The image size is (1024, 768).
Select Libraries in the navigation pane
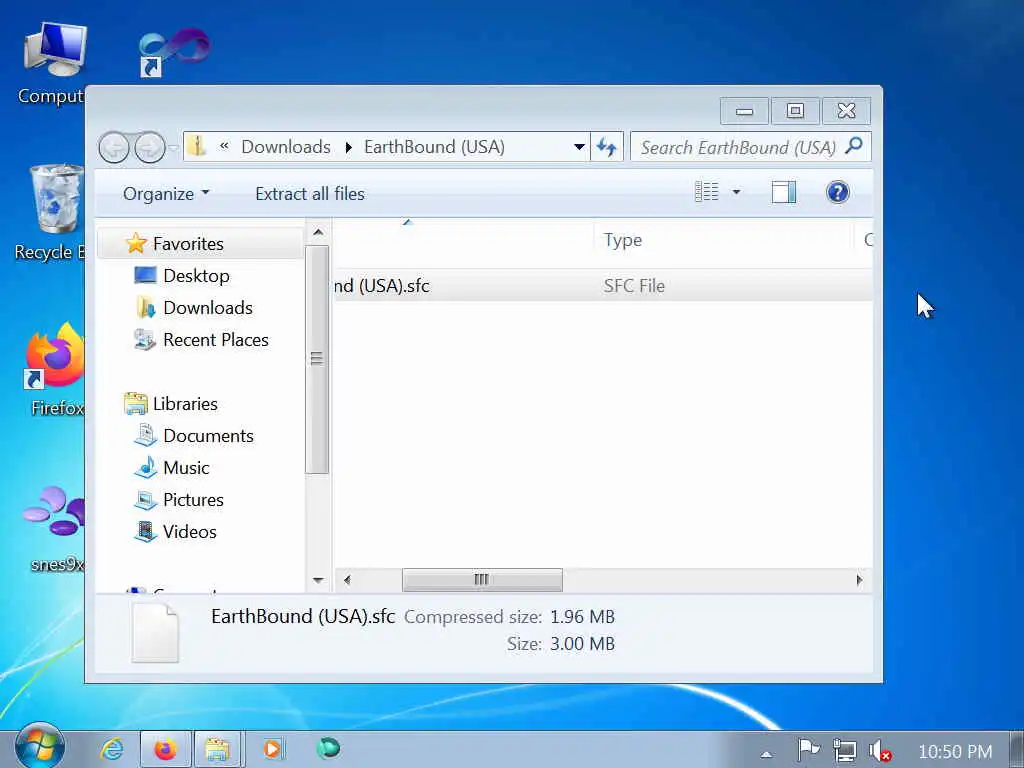[185, 404]
